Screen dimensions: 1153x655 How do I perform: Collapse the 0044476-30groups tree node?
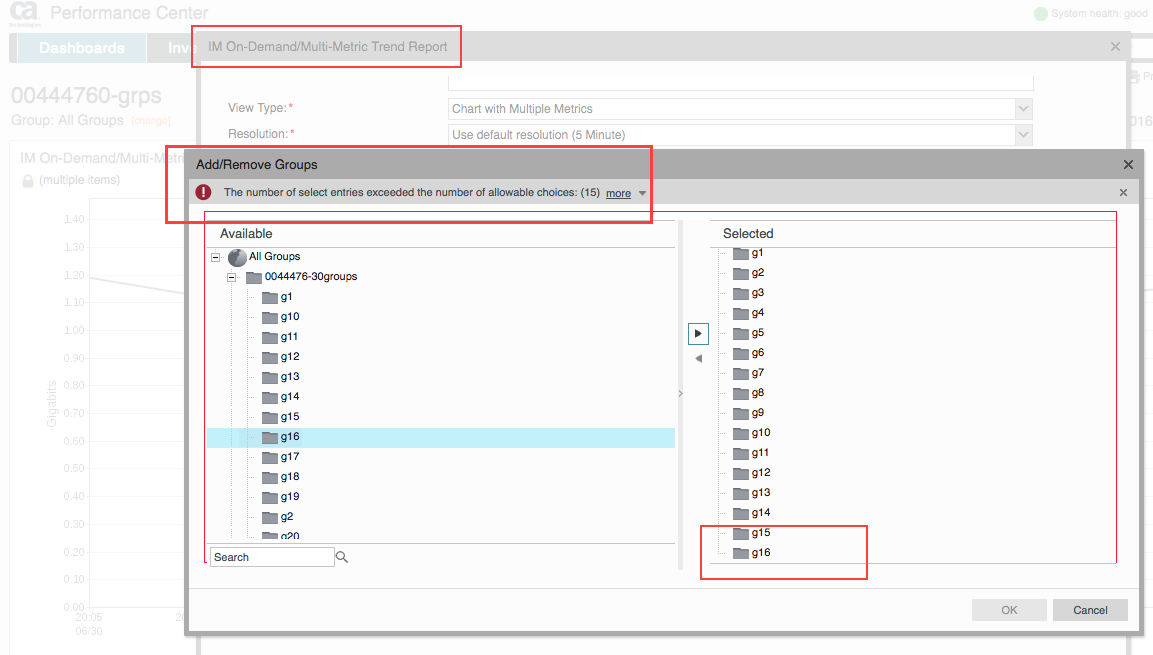coord(232,277)
